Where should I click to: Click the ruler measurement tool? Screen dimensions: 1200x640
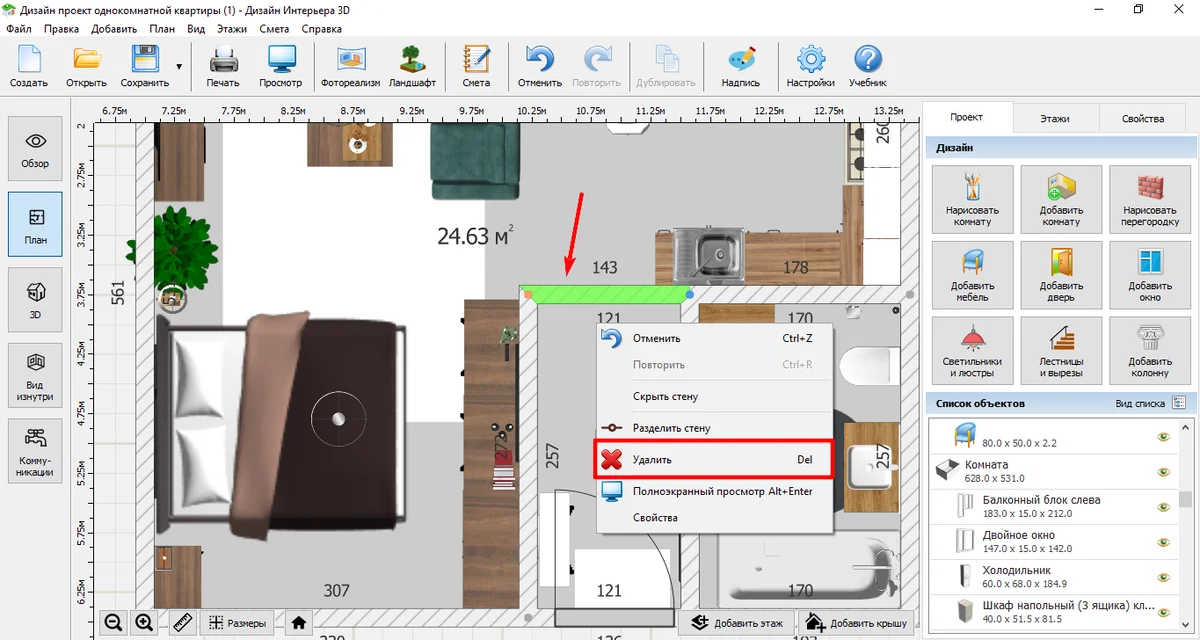(181, 622)
